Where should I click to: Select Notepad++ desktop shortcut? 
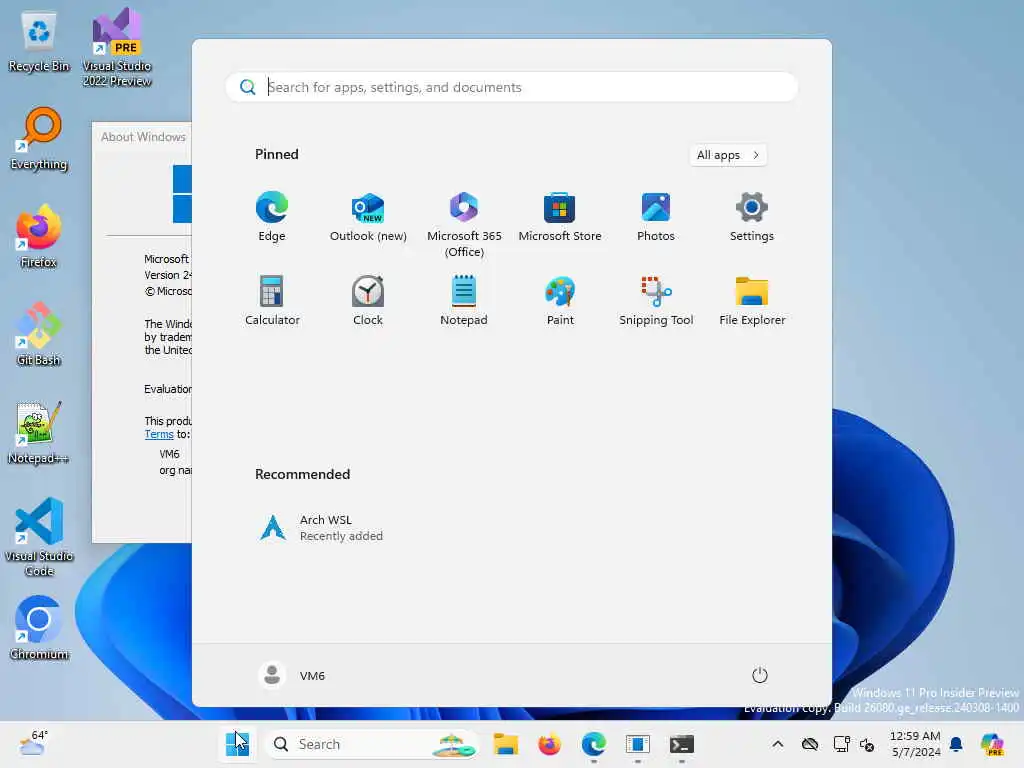pyautogui.click(x=39, y=432)
